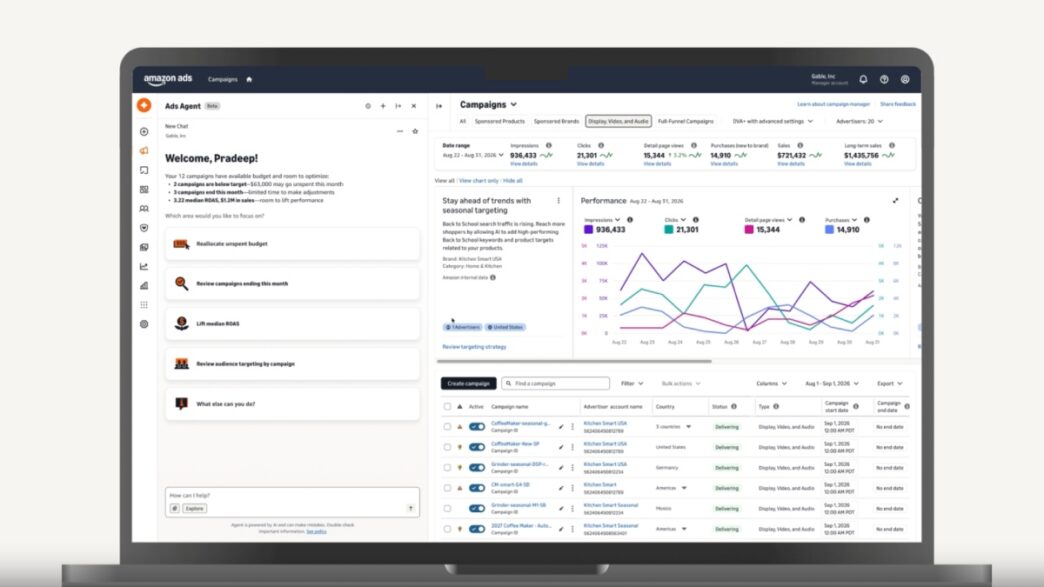Favorite the chat with star icon
Screen dimensions: 1044x587
(415, 131)
